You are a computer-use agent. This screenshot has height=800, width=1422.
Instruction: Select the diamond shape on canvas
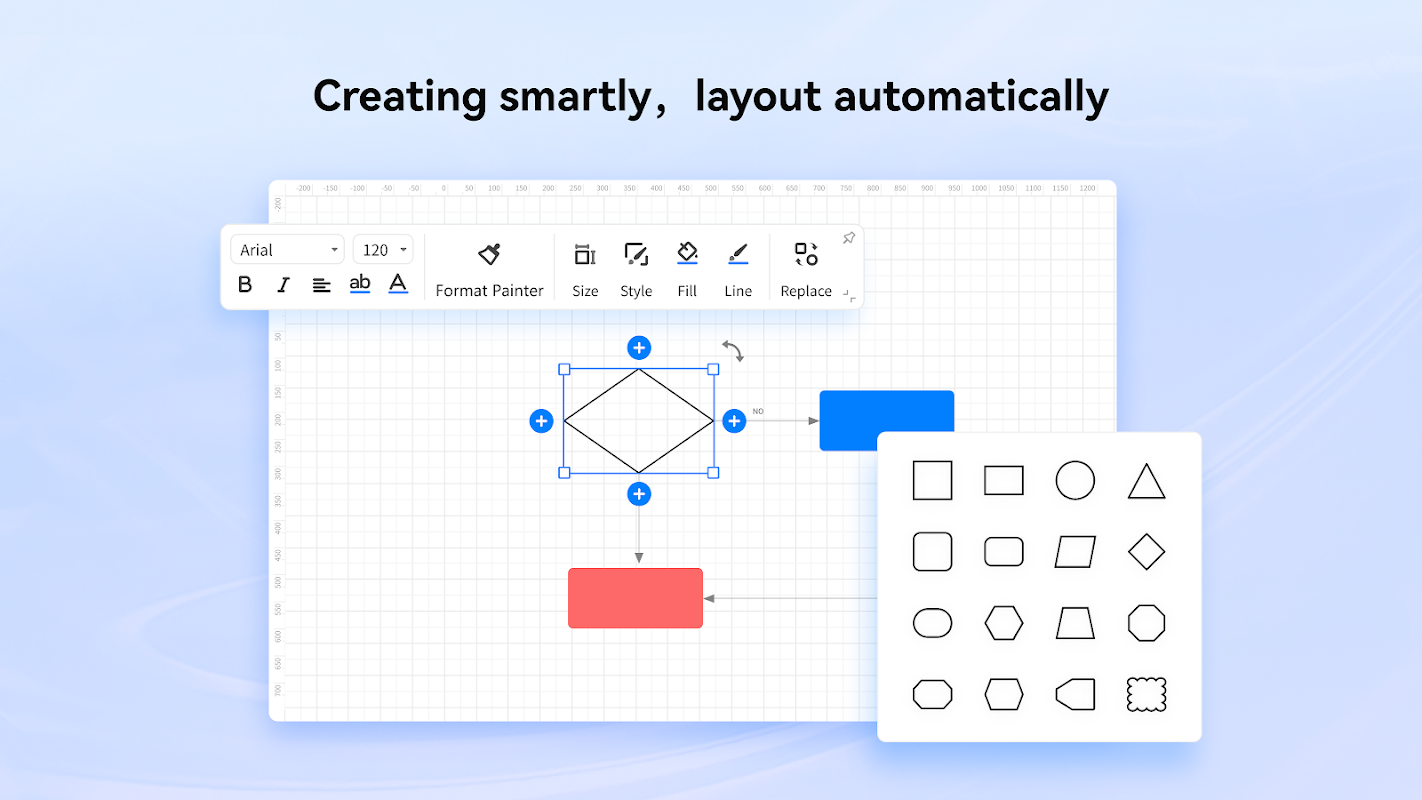tap(639, 421)
